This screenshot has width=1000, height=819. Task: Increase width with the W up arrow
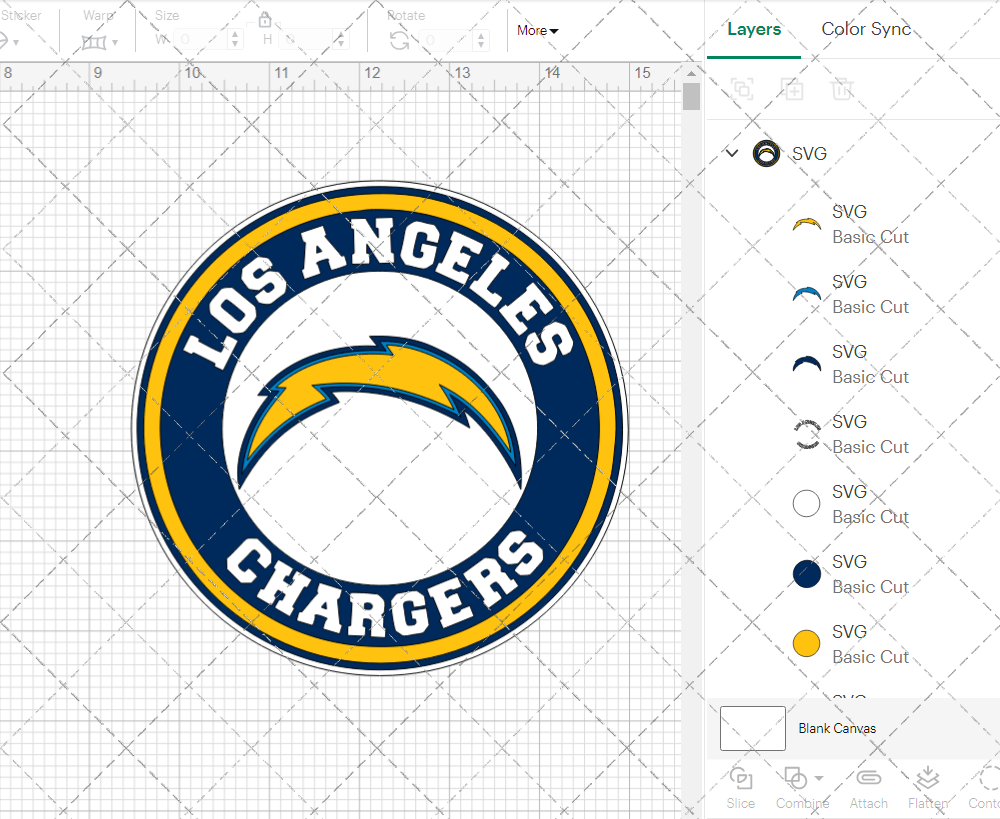point(235,34)
